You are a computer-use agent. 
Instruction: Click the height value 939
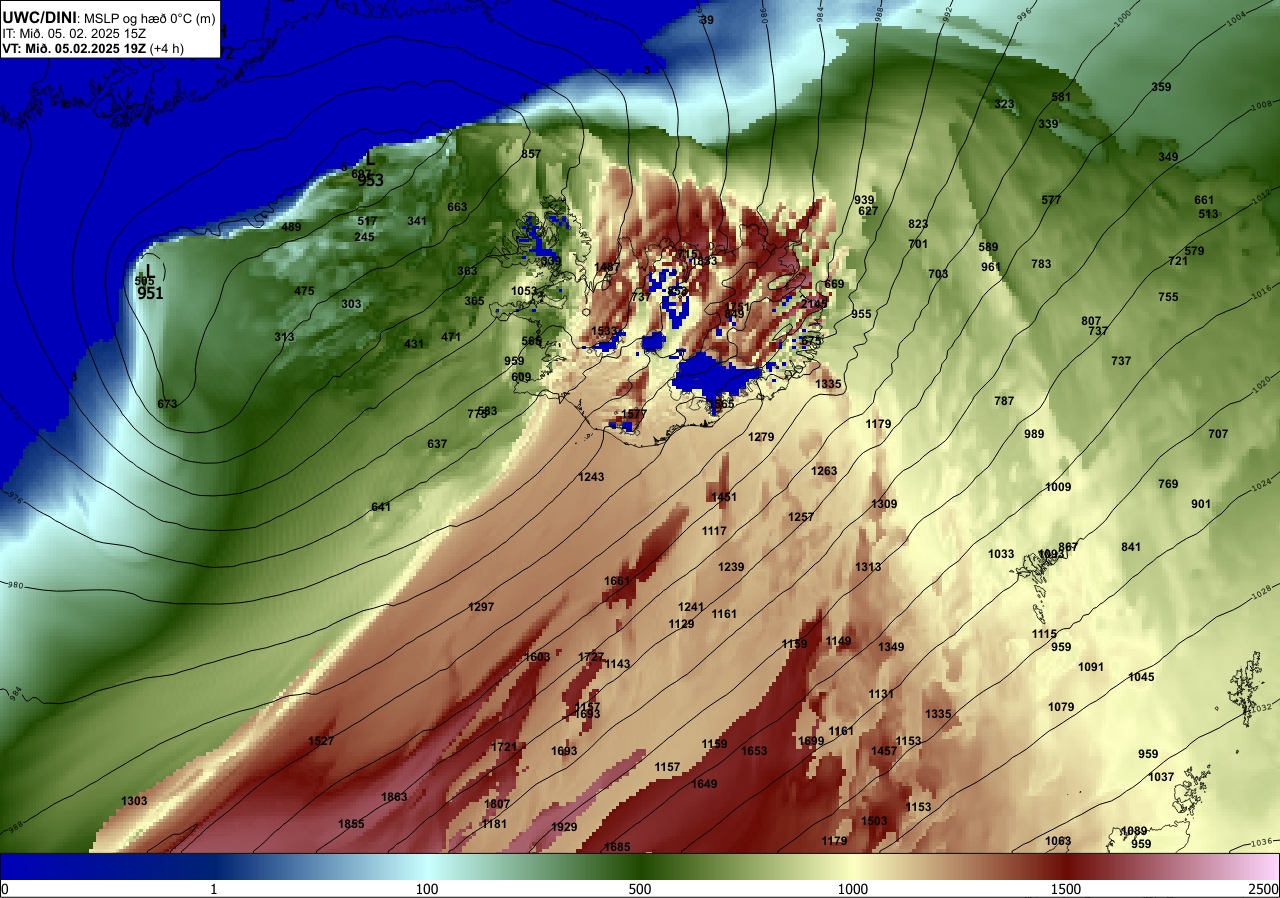864,200
